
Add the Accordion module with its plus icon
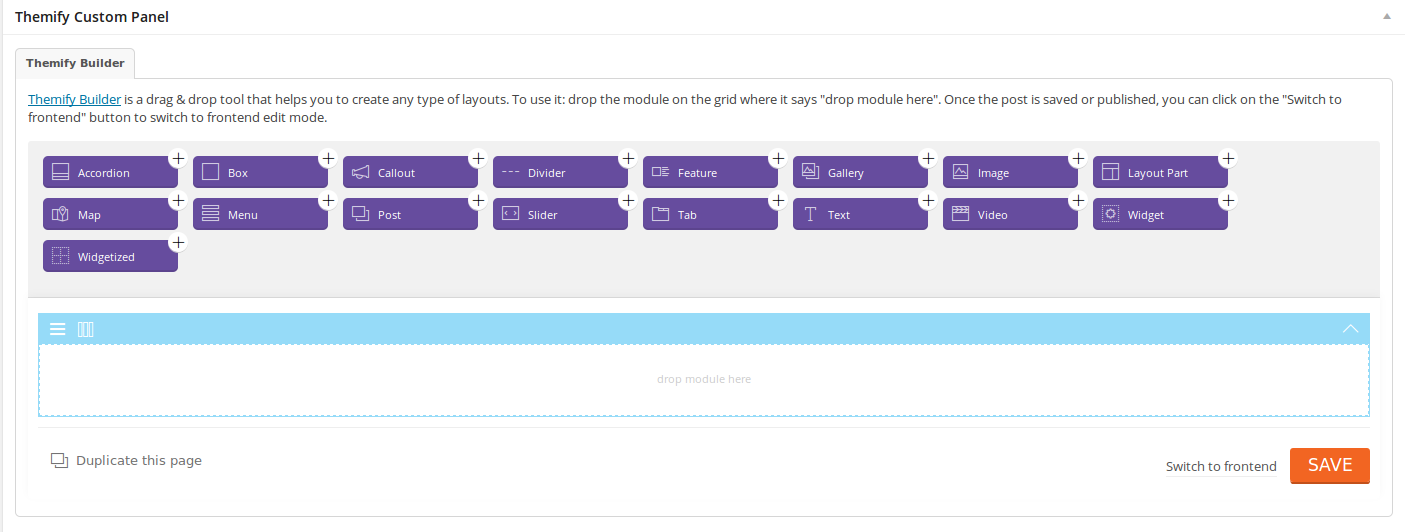[177, 158]
